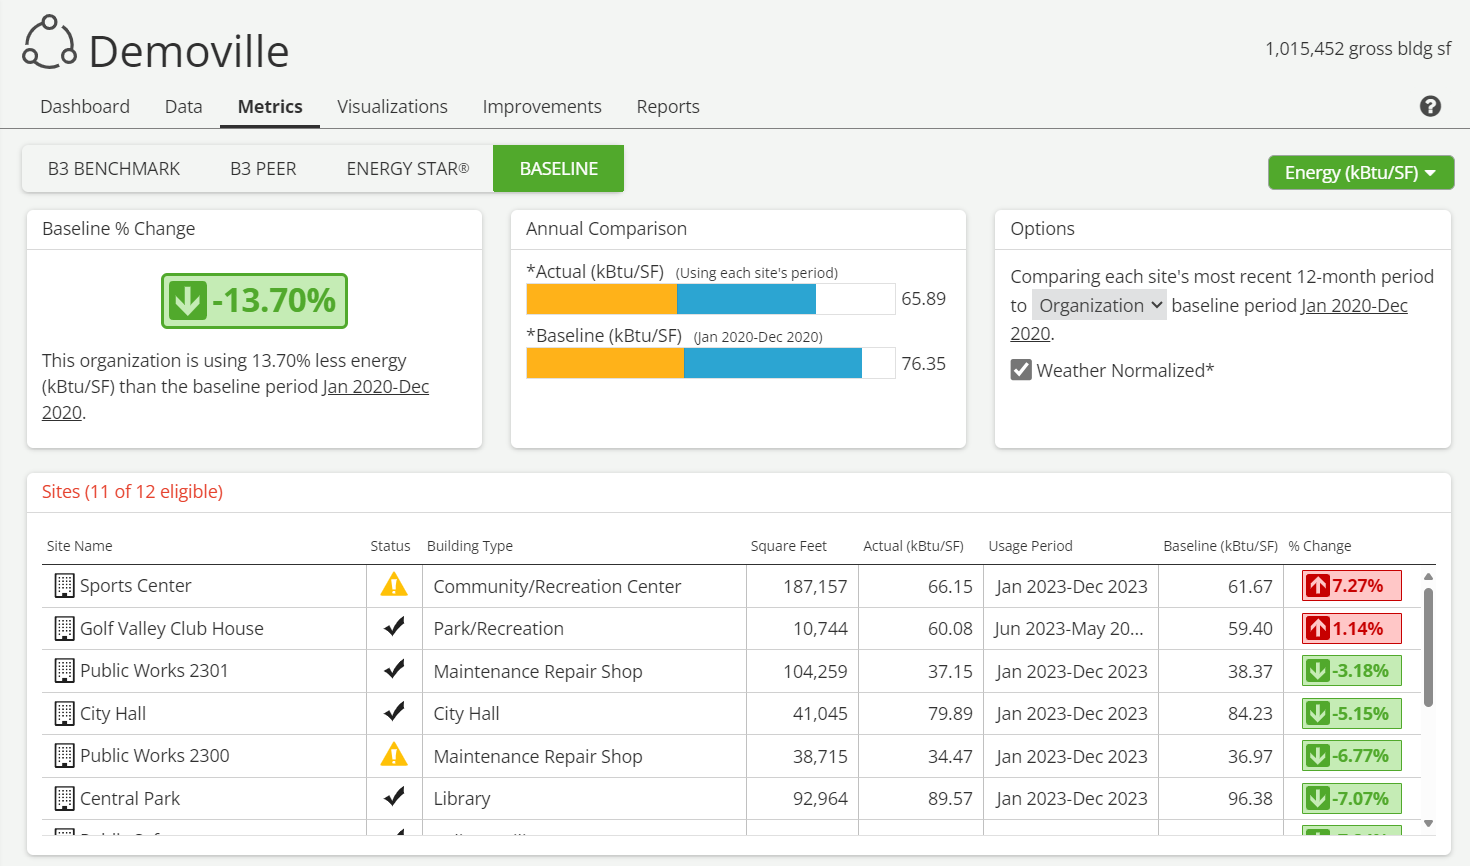Click the green down arrow baseline change icon
This screenshot has width=1470, height=866.
tap(188, 301)
